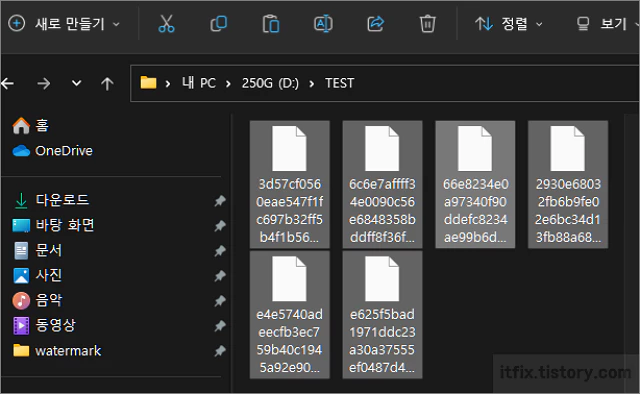Click the pin icon beside 음악
The image size is (640, 394).
(220, 301)
